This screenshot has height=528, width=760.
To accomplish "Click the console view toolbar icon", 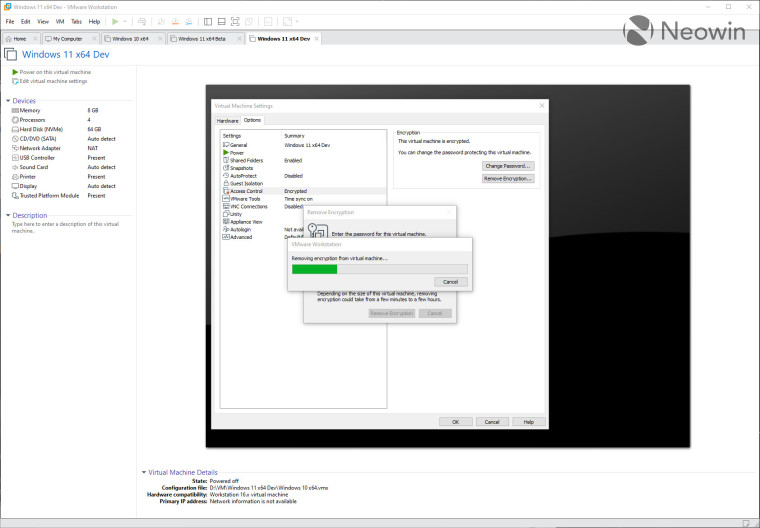I will tap(268, 21).
